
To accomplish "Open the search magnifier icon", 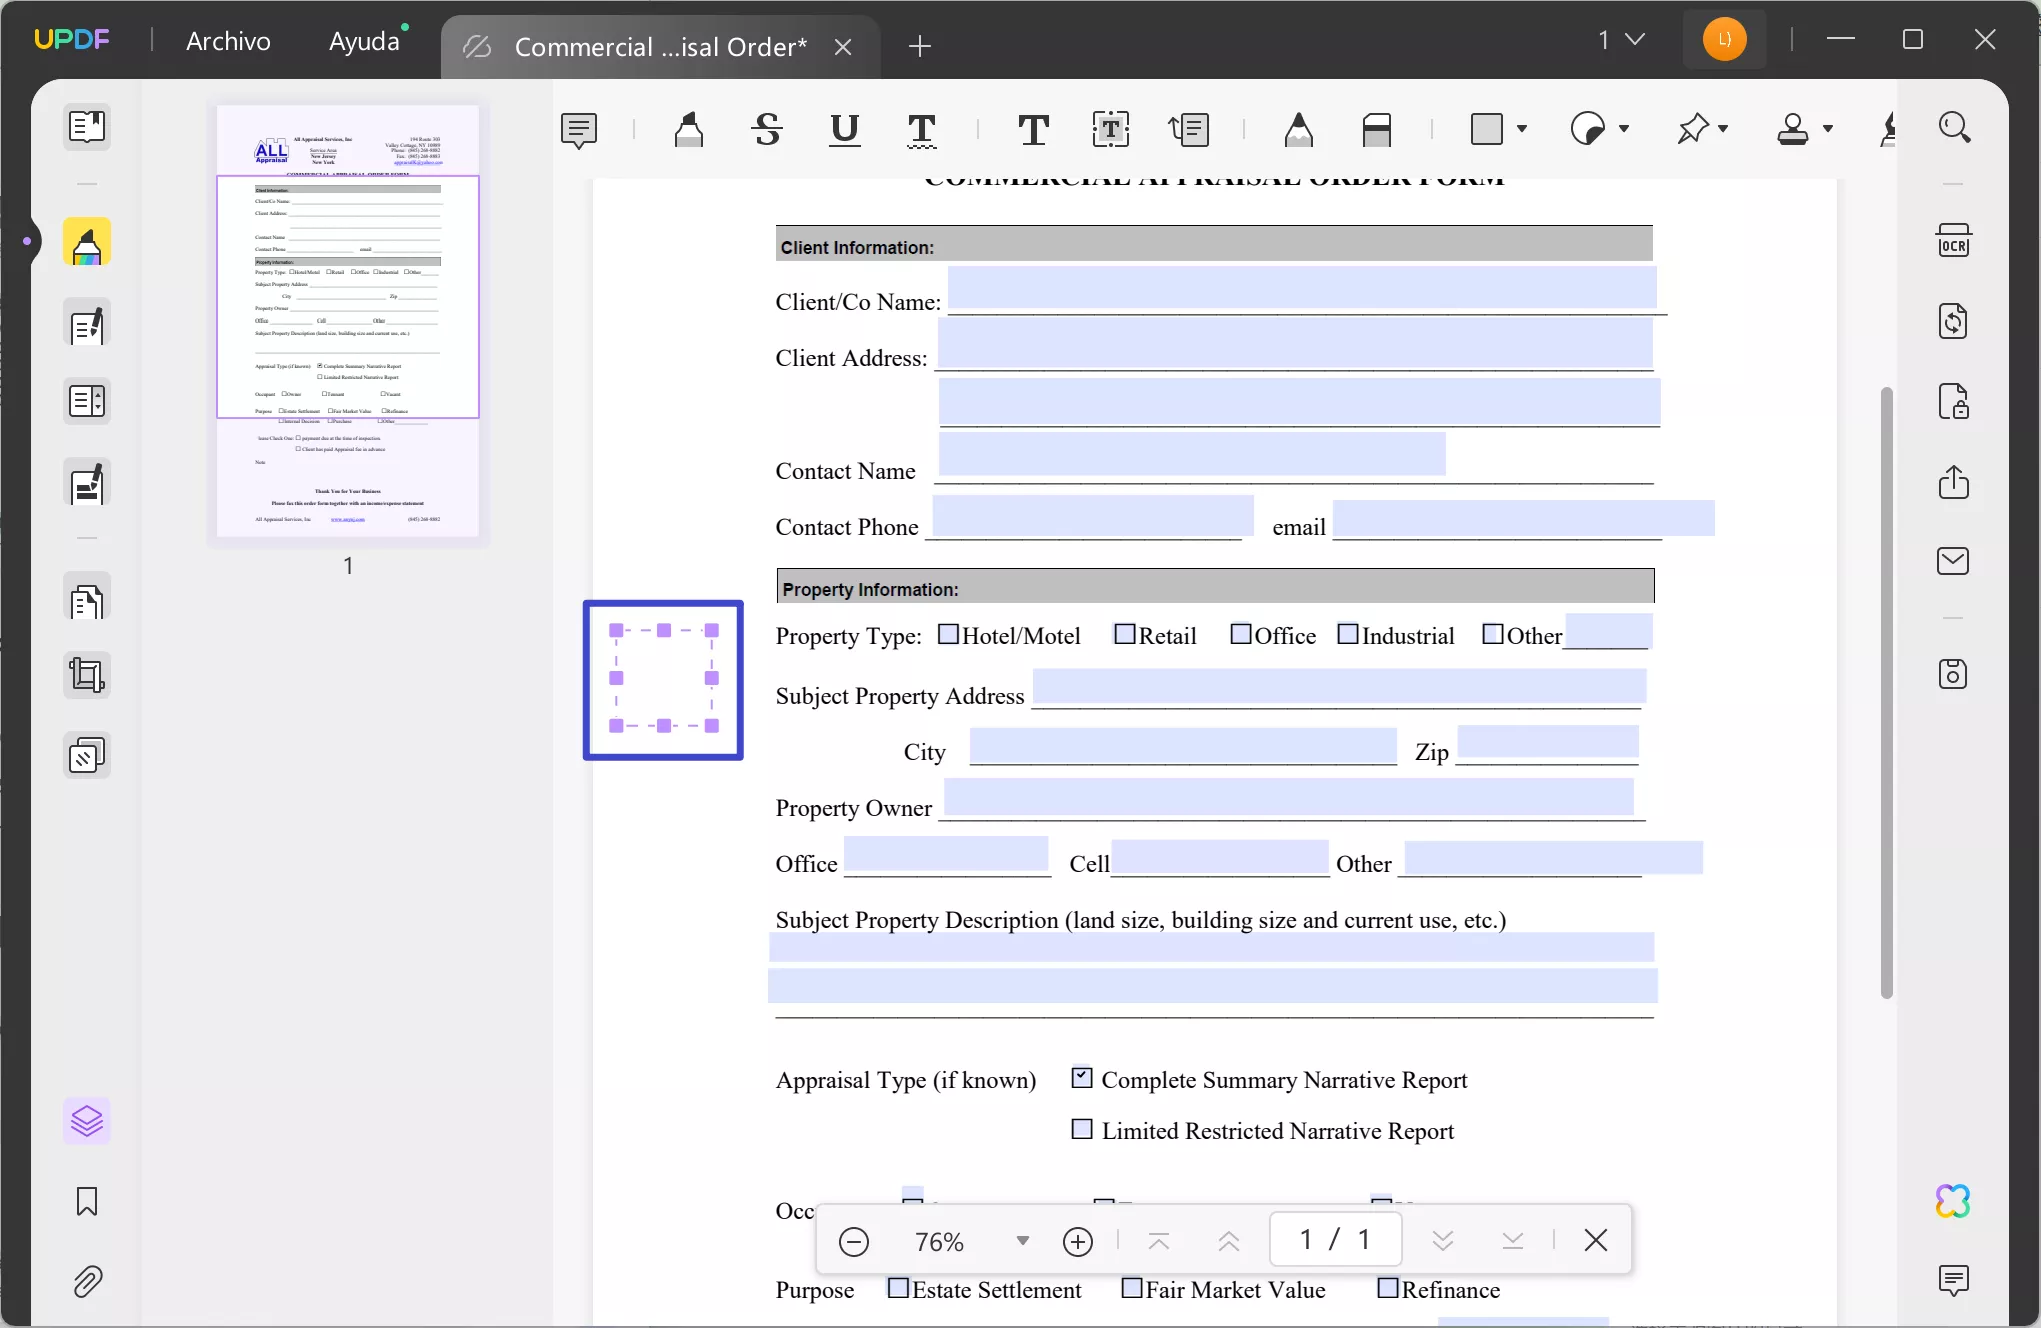I will [x=1954, y=127].
